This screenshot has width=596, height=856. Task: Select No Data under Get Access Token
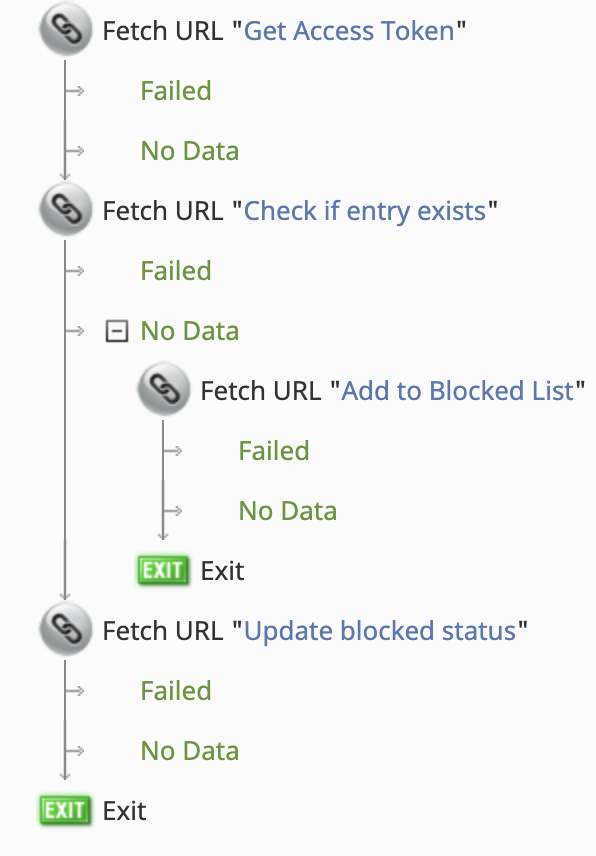pos(190,151)
